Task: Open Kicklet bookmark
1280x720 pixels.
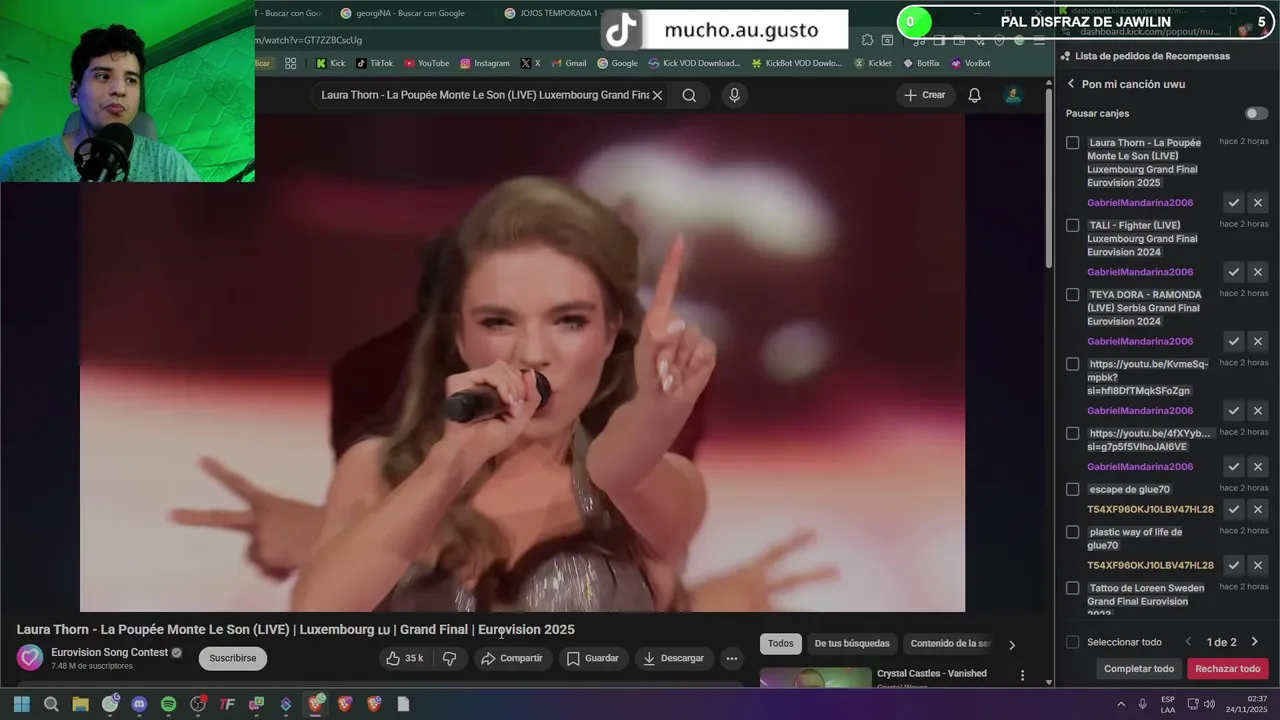Action: pyautogui.click(x=873, y=63)
